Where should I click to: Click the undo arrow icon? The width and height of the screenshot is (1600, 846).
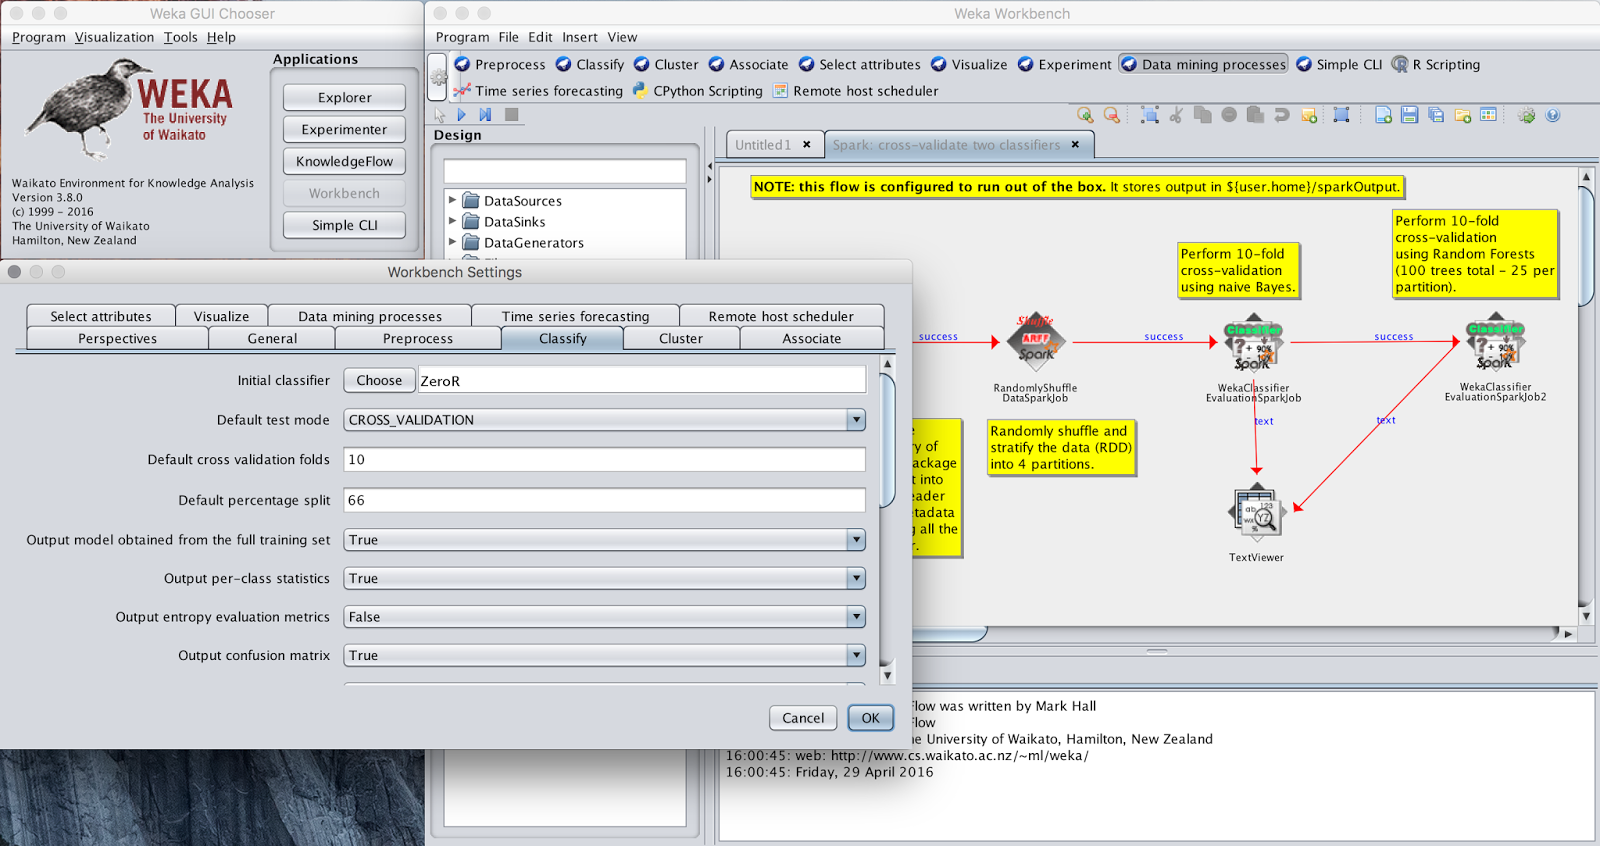pyautogui.click(x=1282, y=115)
